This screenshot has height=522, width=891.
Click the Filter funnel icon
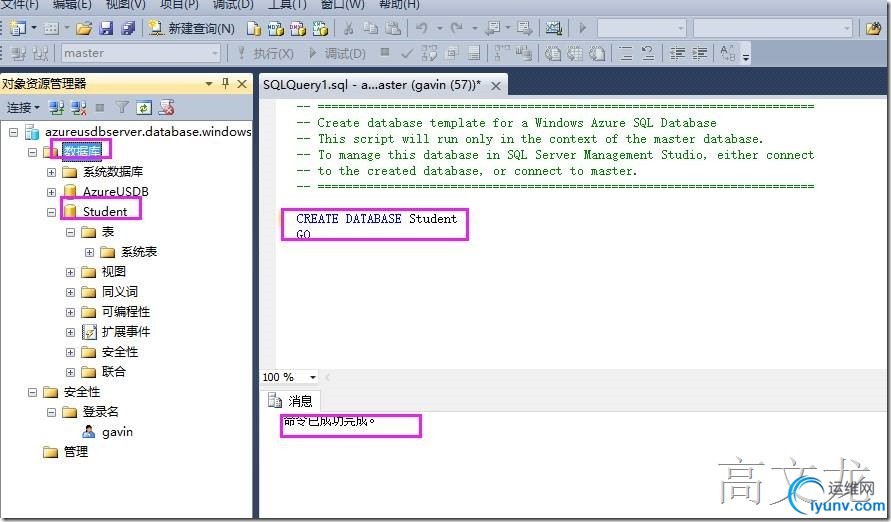pos(122,107)
